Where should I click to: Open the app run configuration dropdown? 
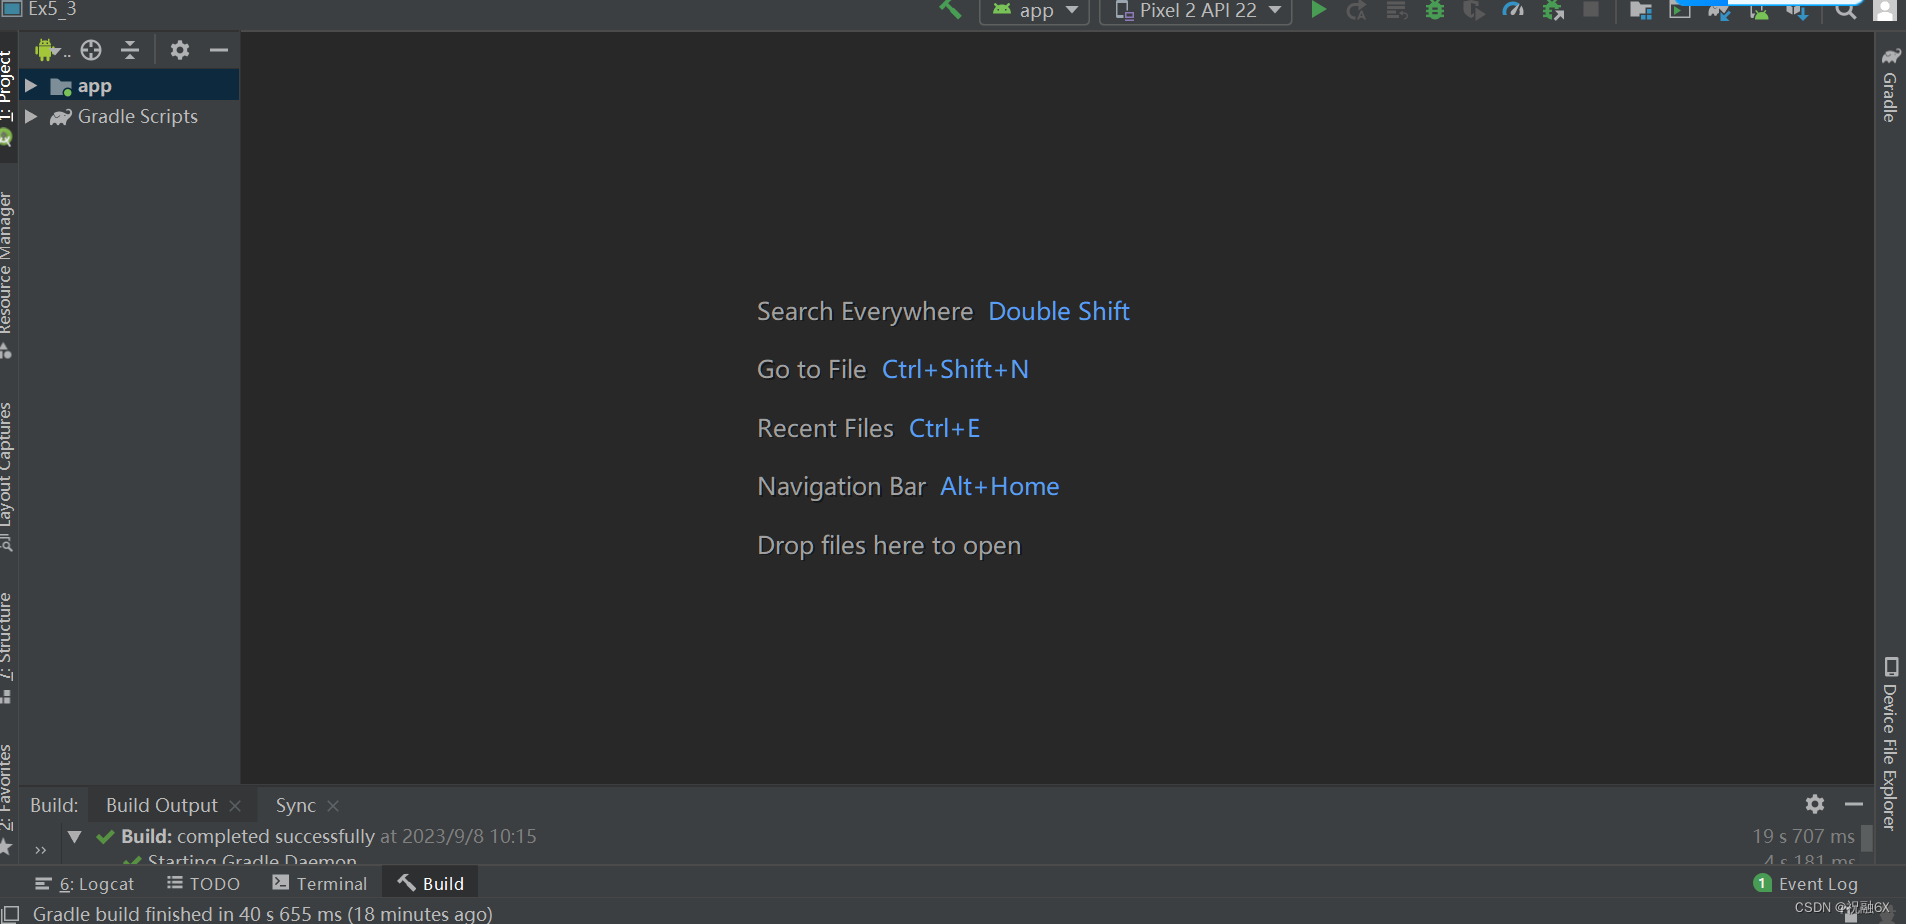(1035, 11)
